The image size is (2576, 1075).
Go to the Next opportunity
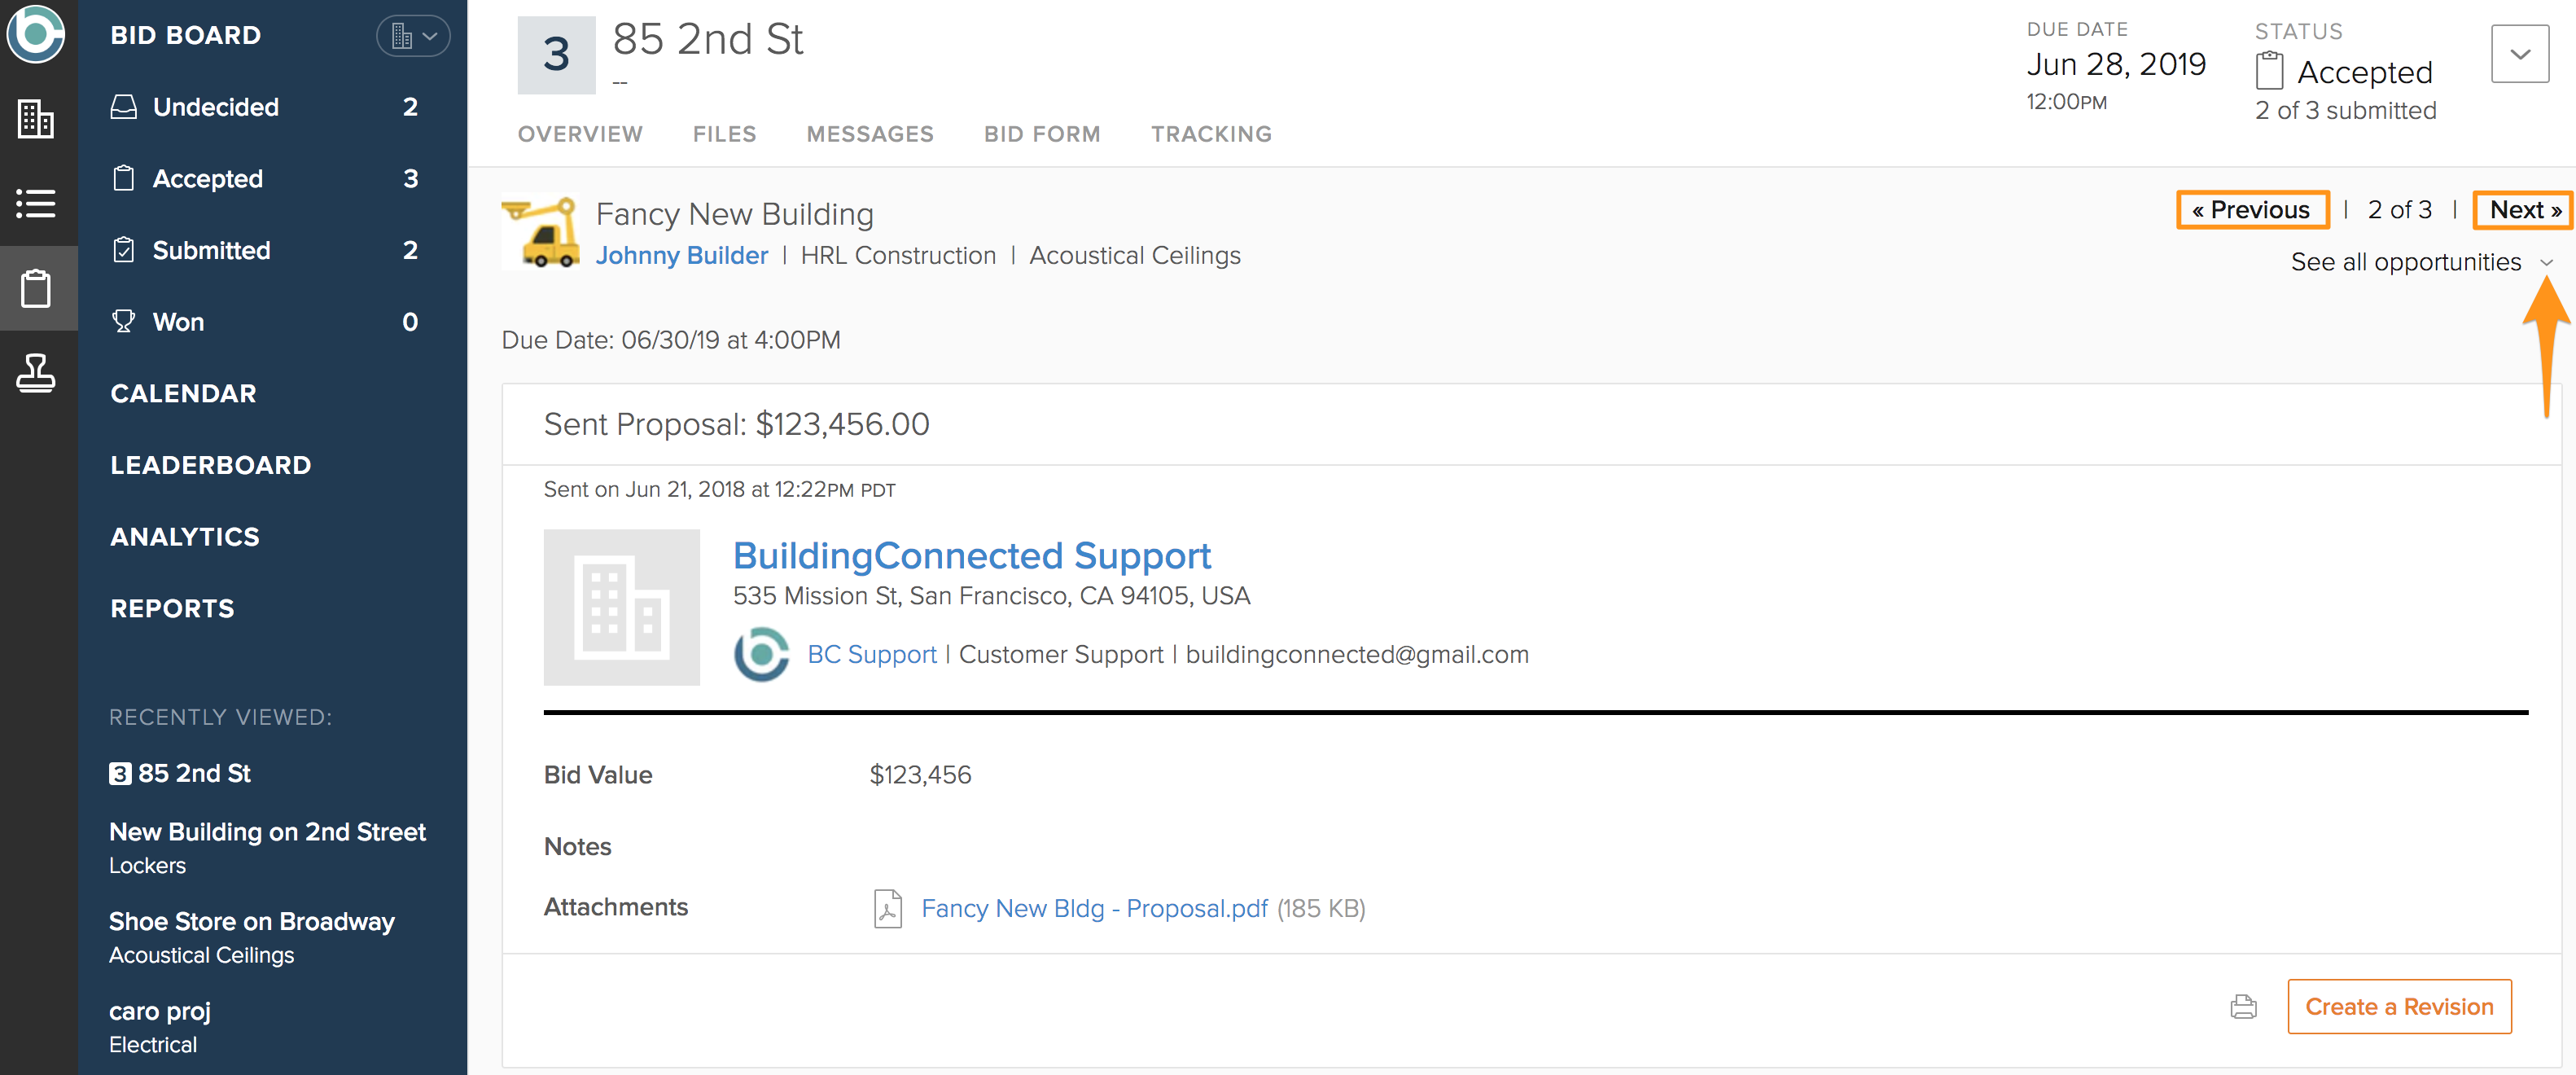click(x=2522, y=210)
